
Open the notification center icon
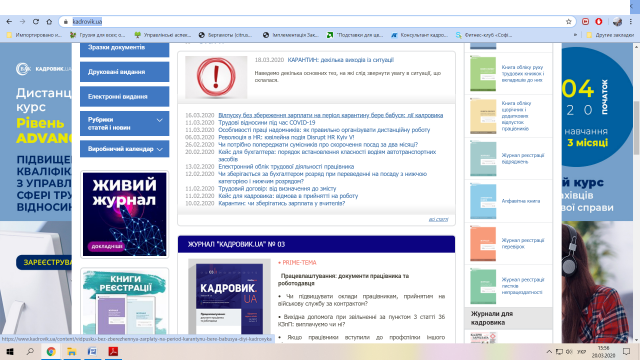tap(627, 351)
